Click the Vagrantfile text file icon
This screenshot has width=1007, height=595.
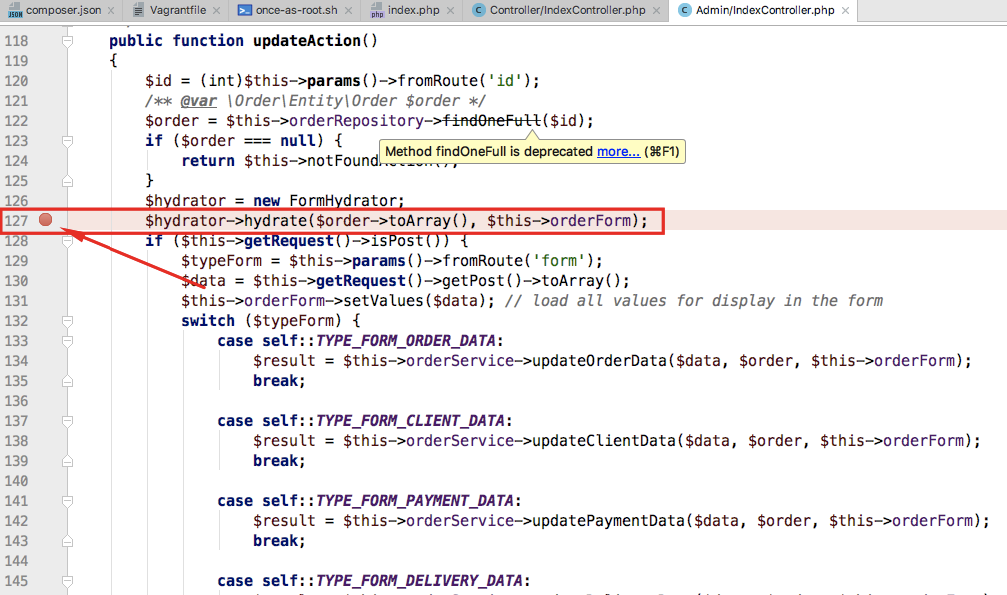coord(138,10)
